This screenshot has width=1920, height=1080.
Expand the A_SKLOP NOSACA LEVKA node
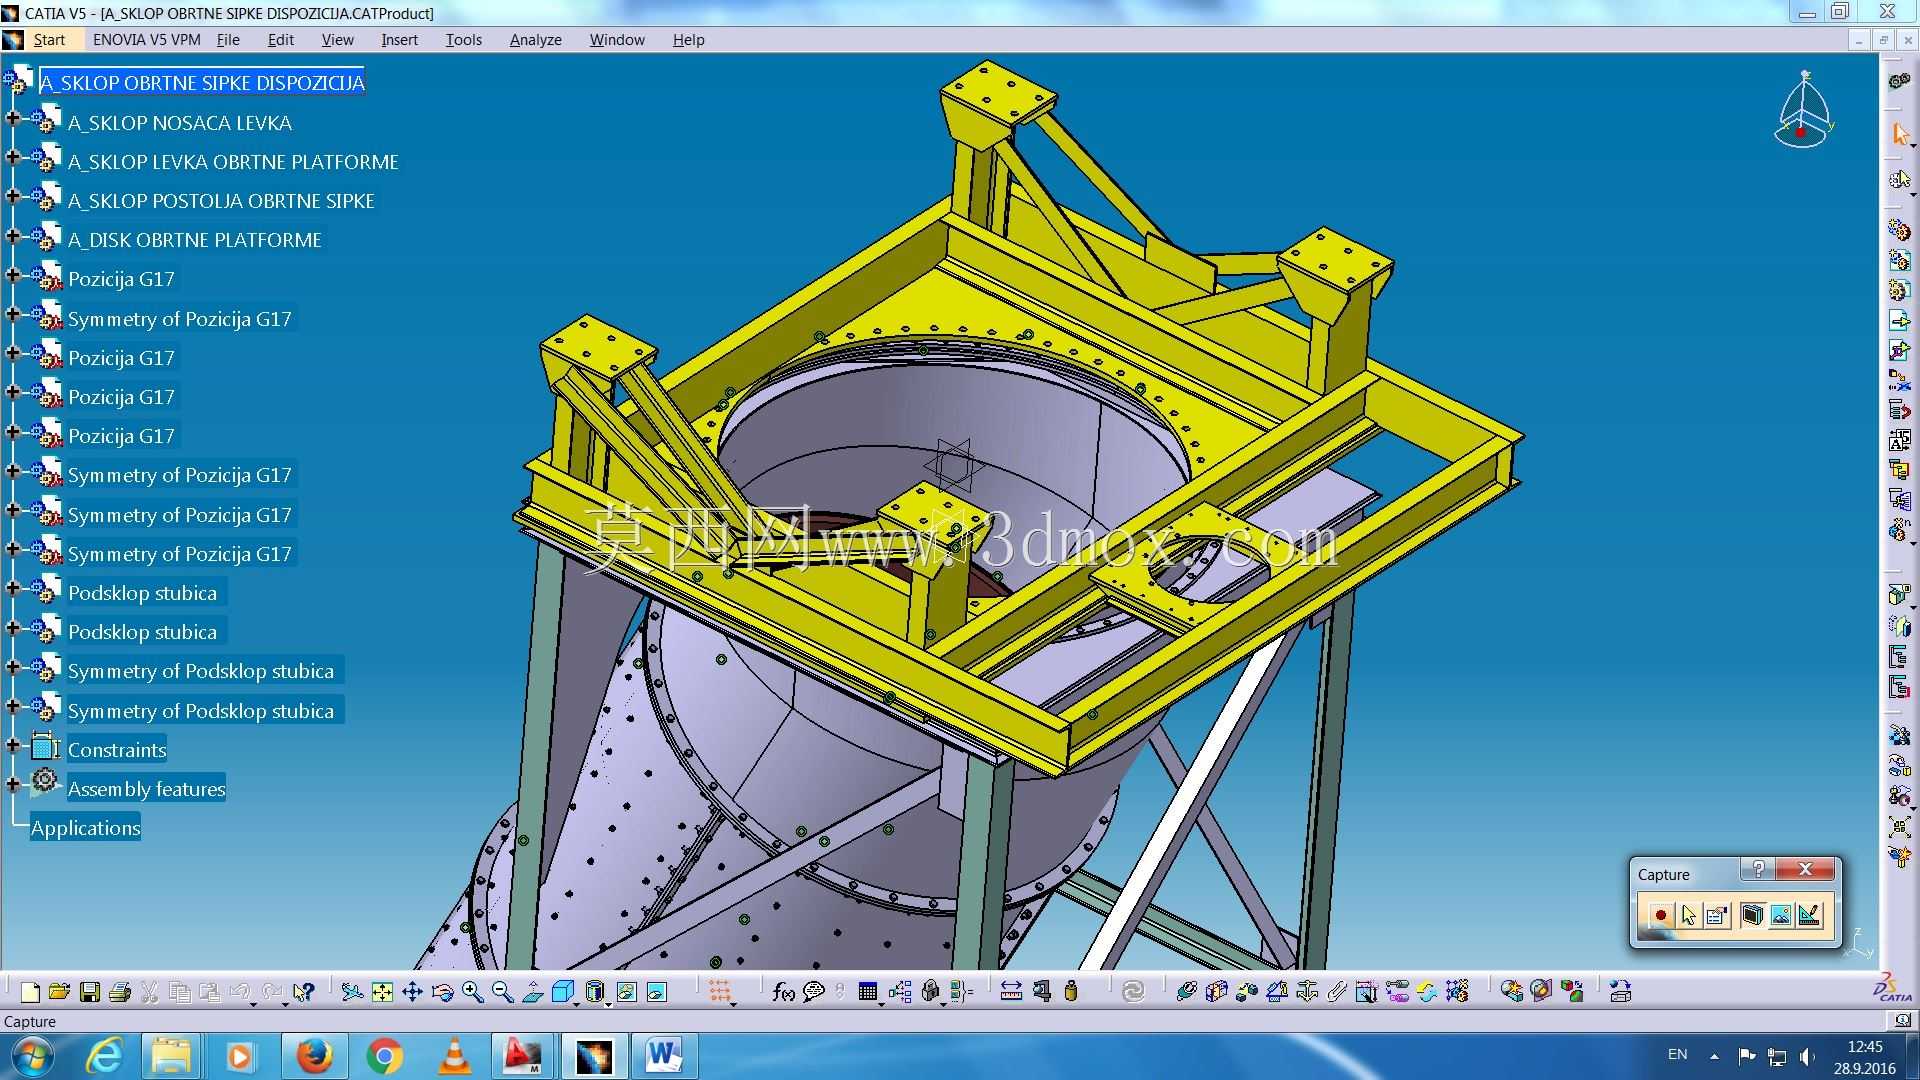pyautogui.click(x=13, y=118)
